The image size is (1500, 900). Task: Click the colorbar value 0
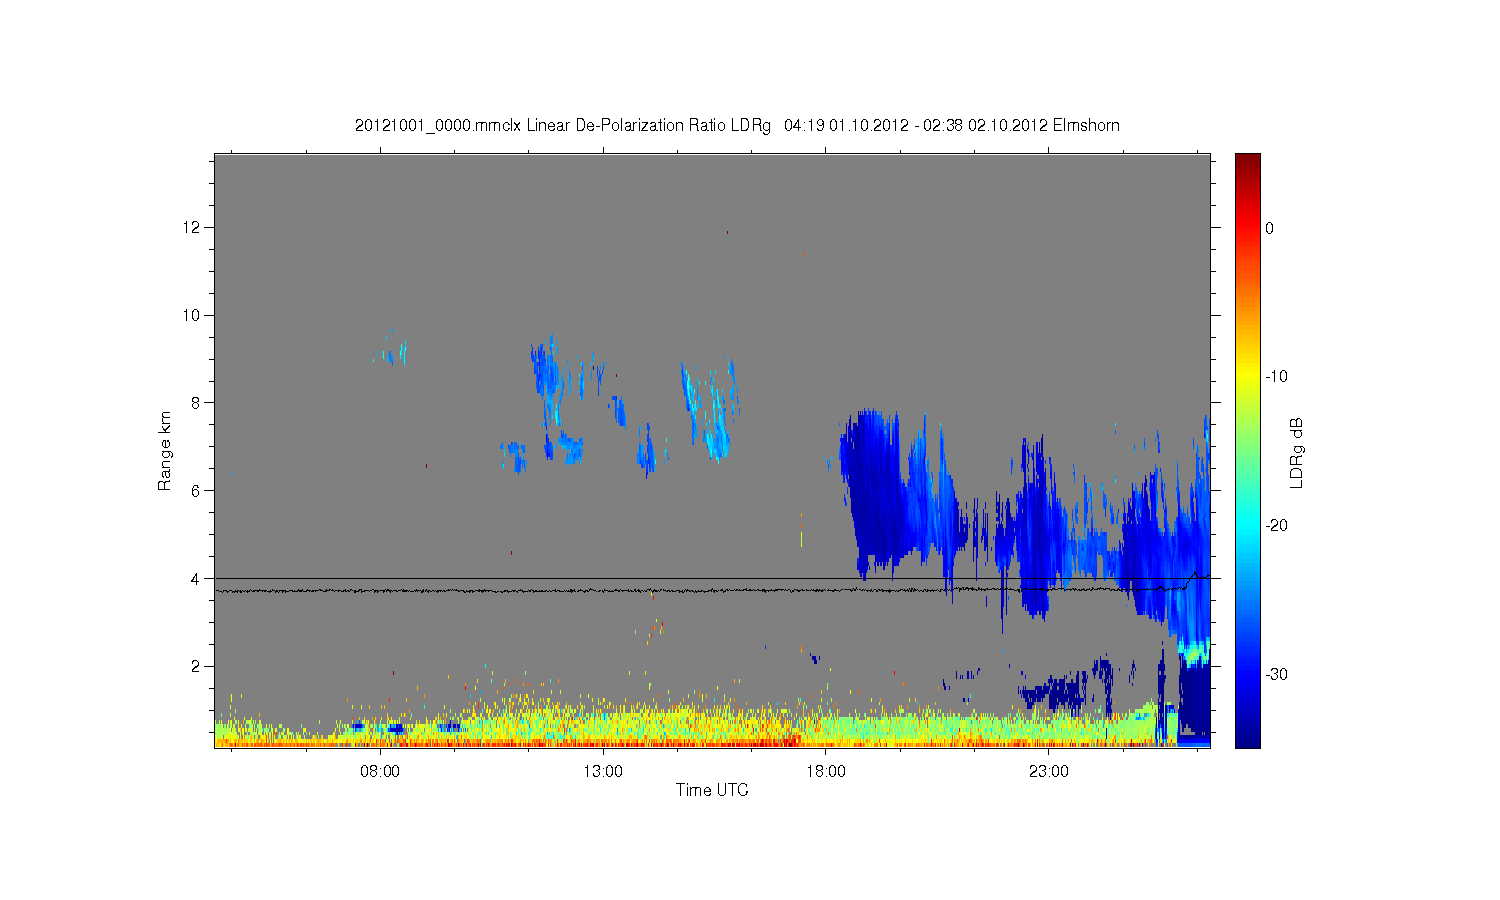pyautogui.click(x=1270, y=228)
